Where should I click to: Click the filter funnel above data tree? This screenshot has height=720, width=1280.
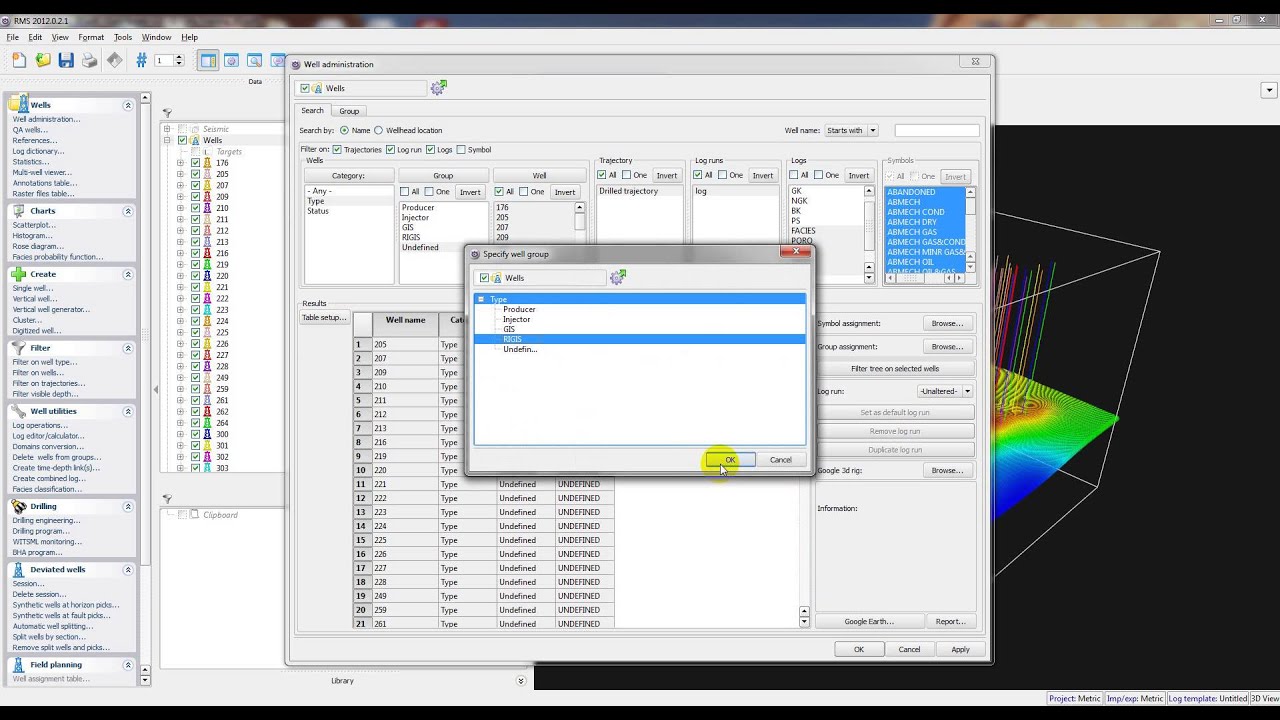pos(167,113)
